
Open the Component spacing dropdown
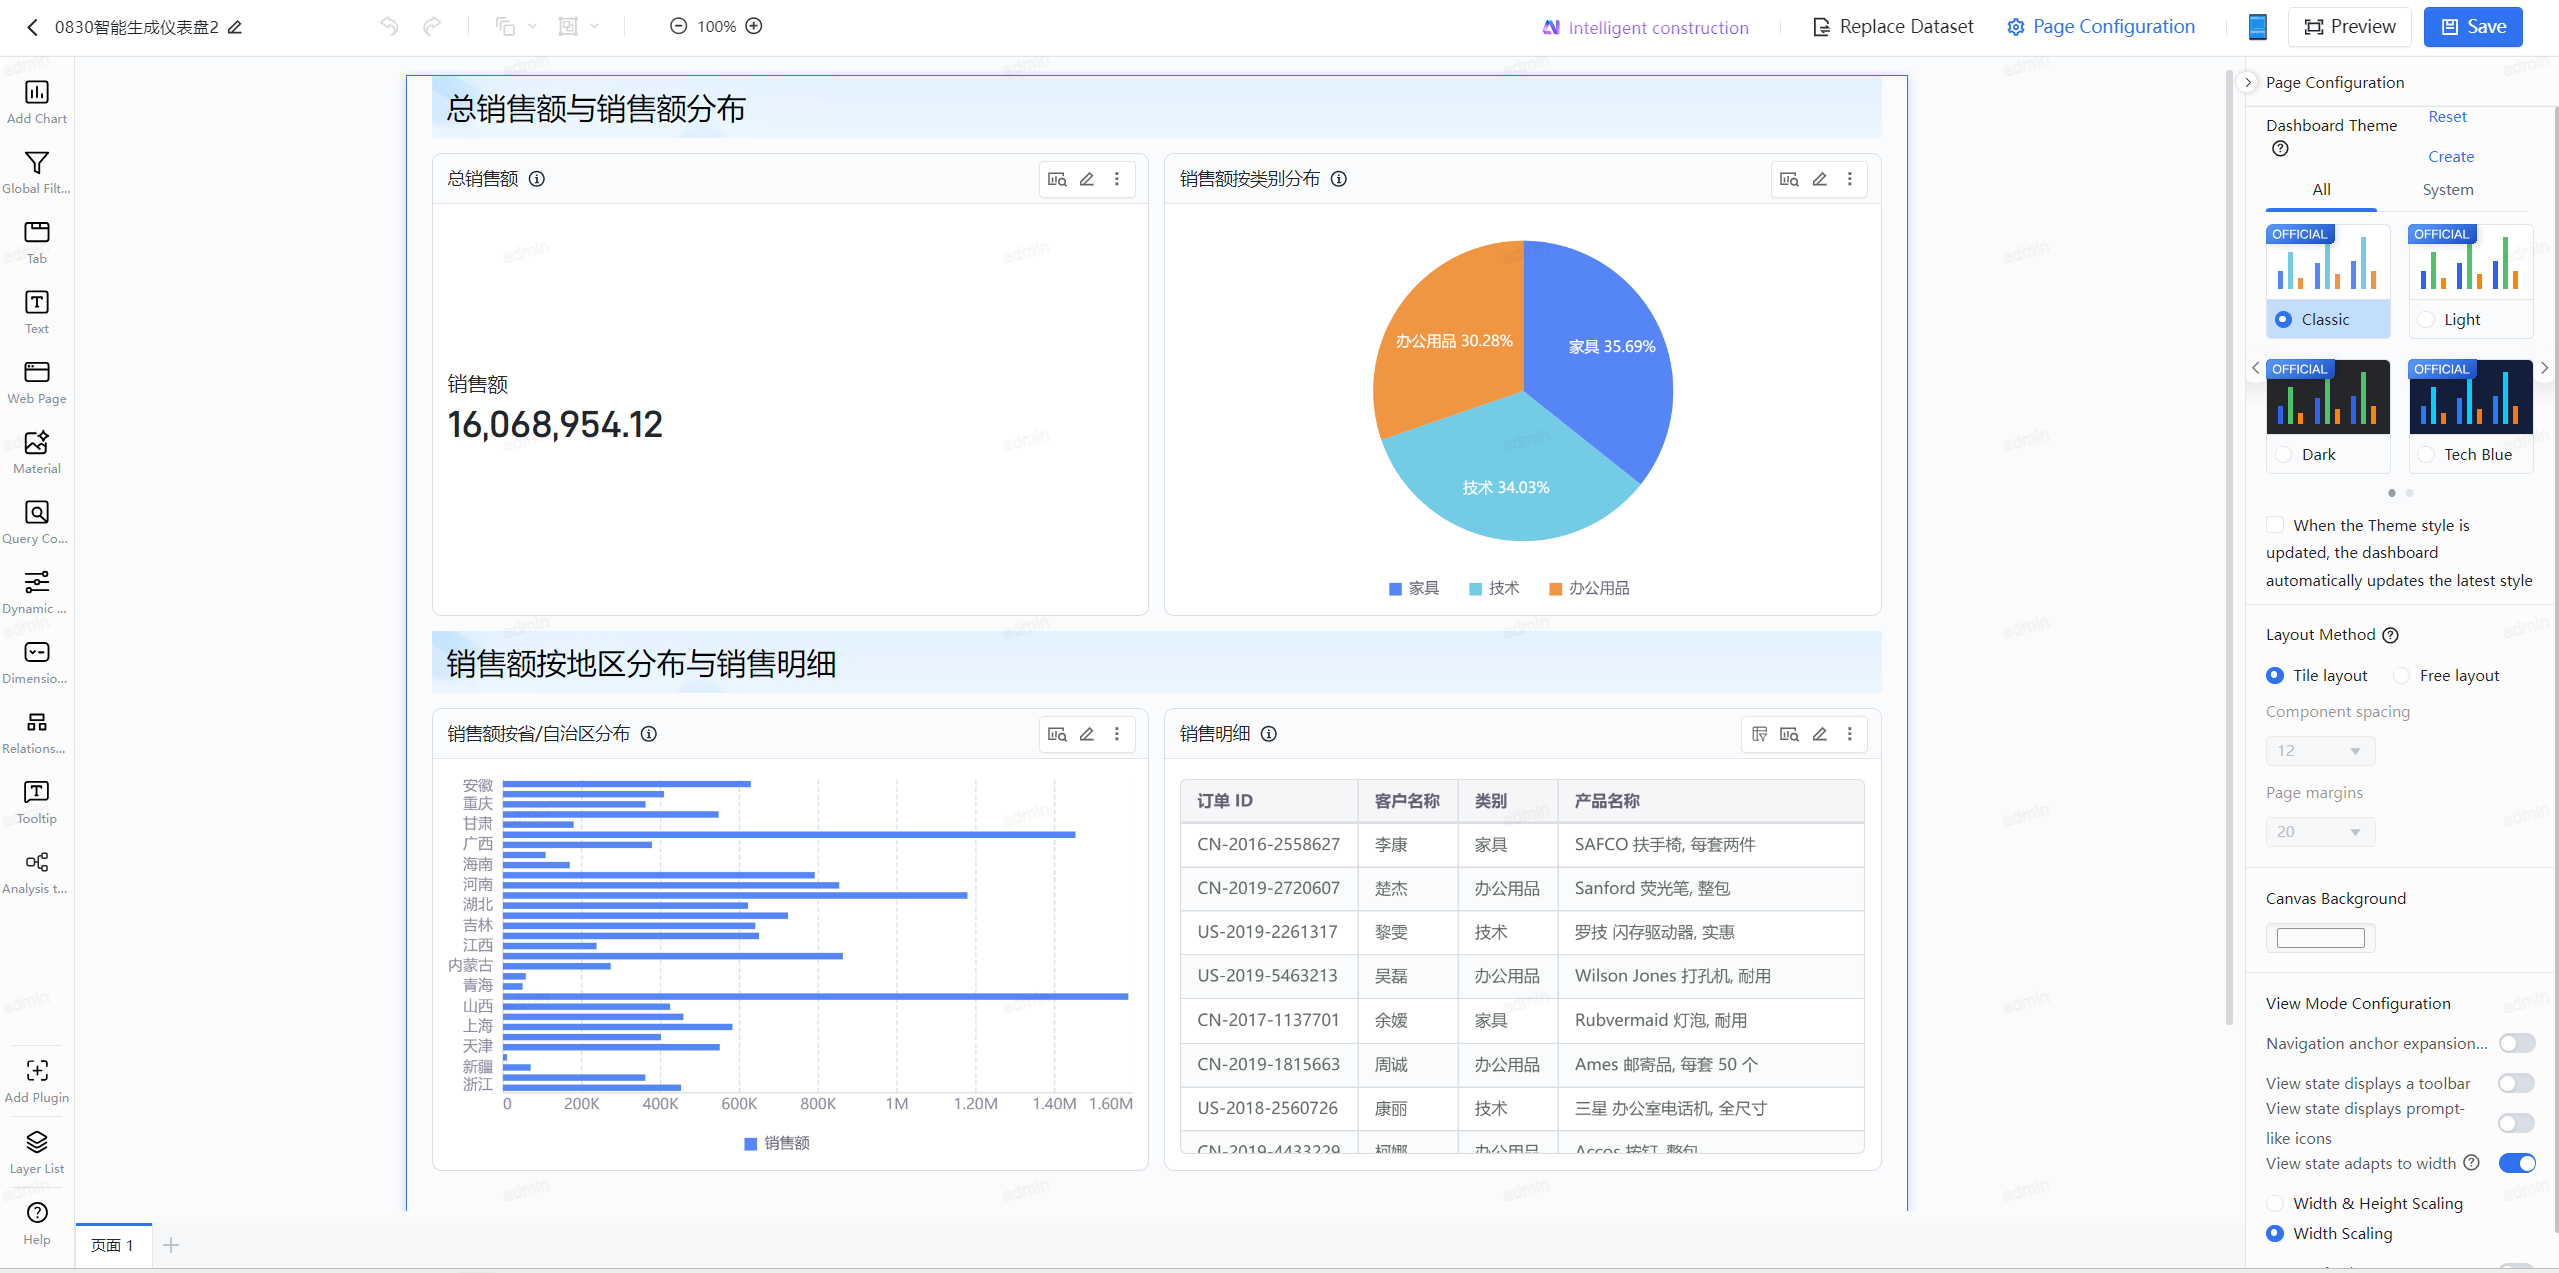tap(2320, 751)
